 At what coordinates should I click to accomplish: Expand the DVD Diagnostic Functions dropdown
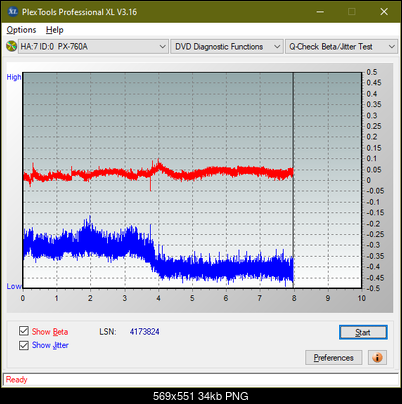[x=227, y=47]
